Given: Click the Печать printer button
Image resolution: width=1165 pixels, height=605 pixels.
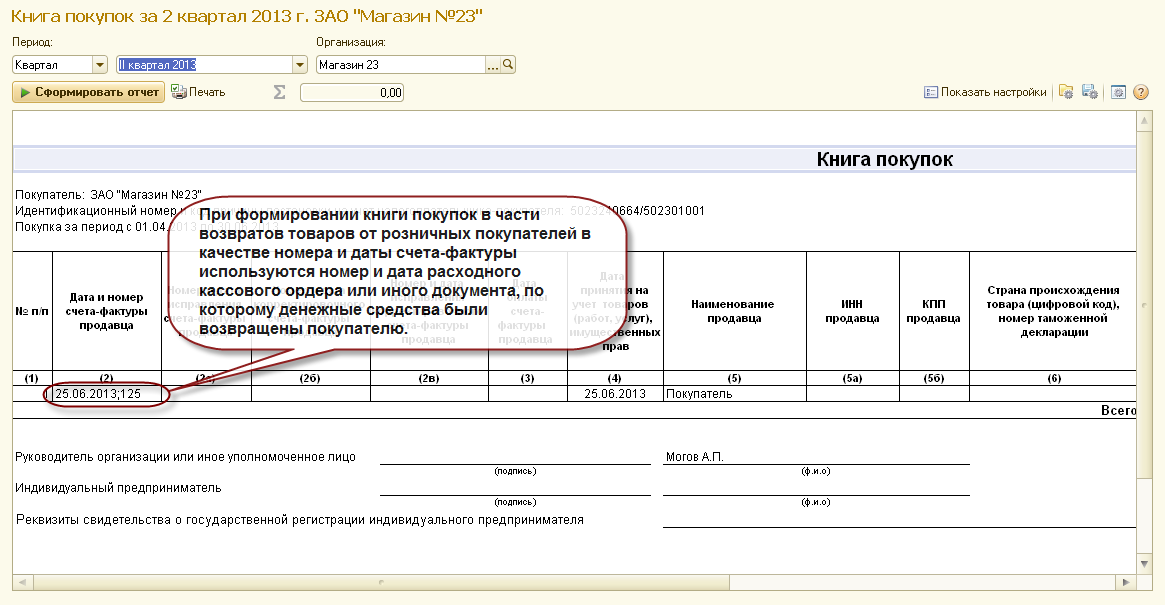Looking at the screenshot, I should [198, 92].
